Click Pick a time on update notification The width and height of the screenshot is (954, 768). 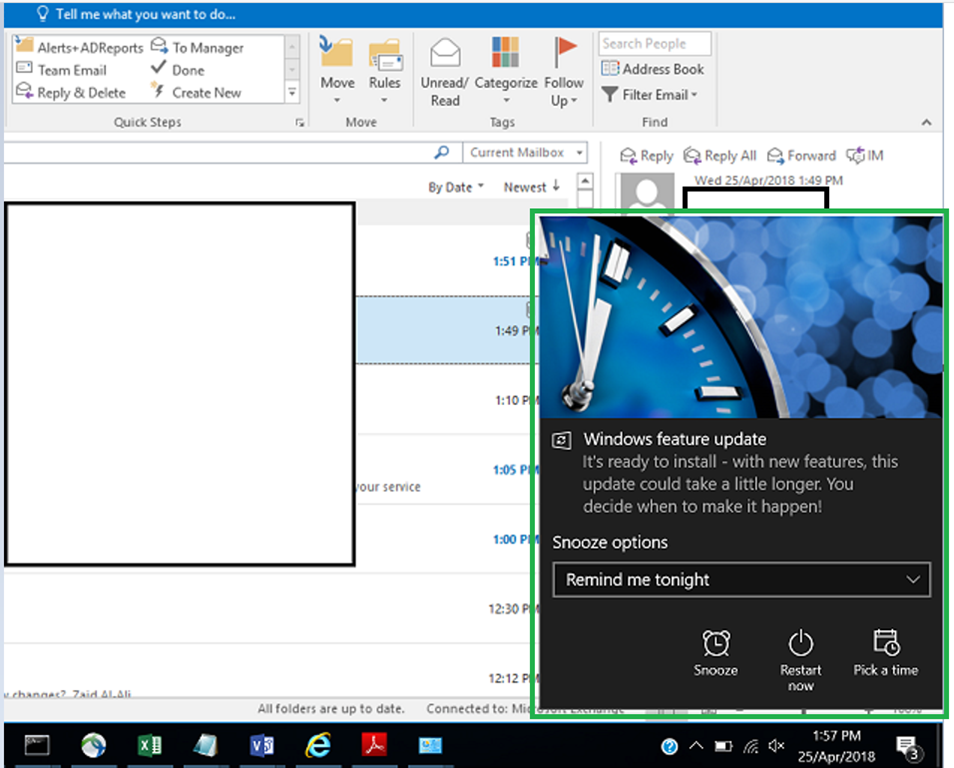point(885,654)
